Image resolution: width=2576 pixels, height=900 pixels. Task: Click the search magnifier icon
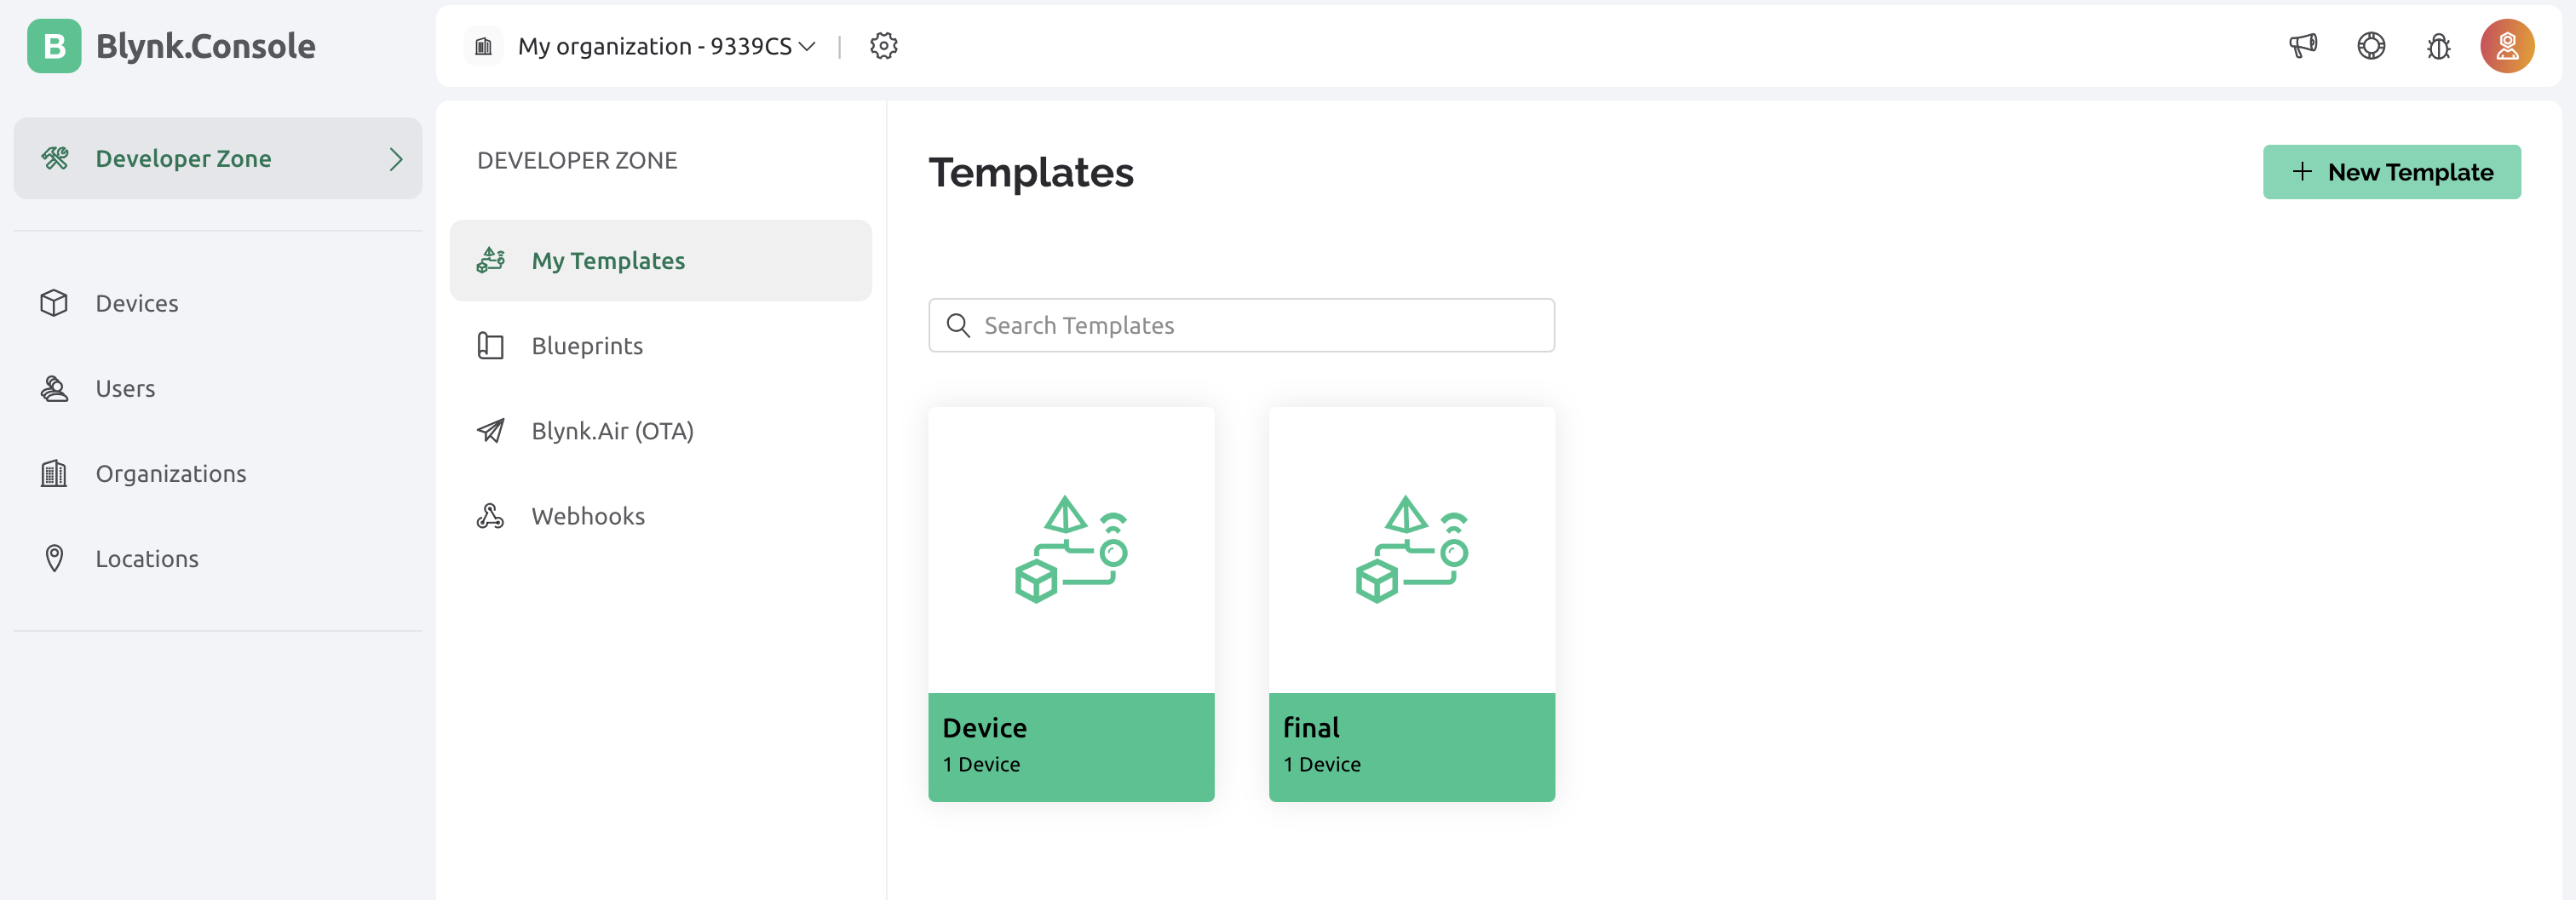coord(958,325)
